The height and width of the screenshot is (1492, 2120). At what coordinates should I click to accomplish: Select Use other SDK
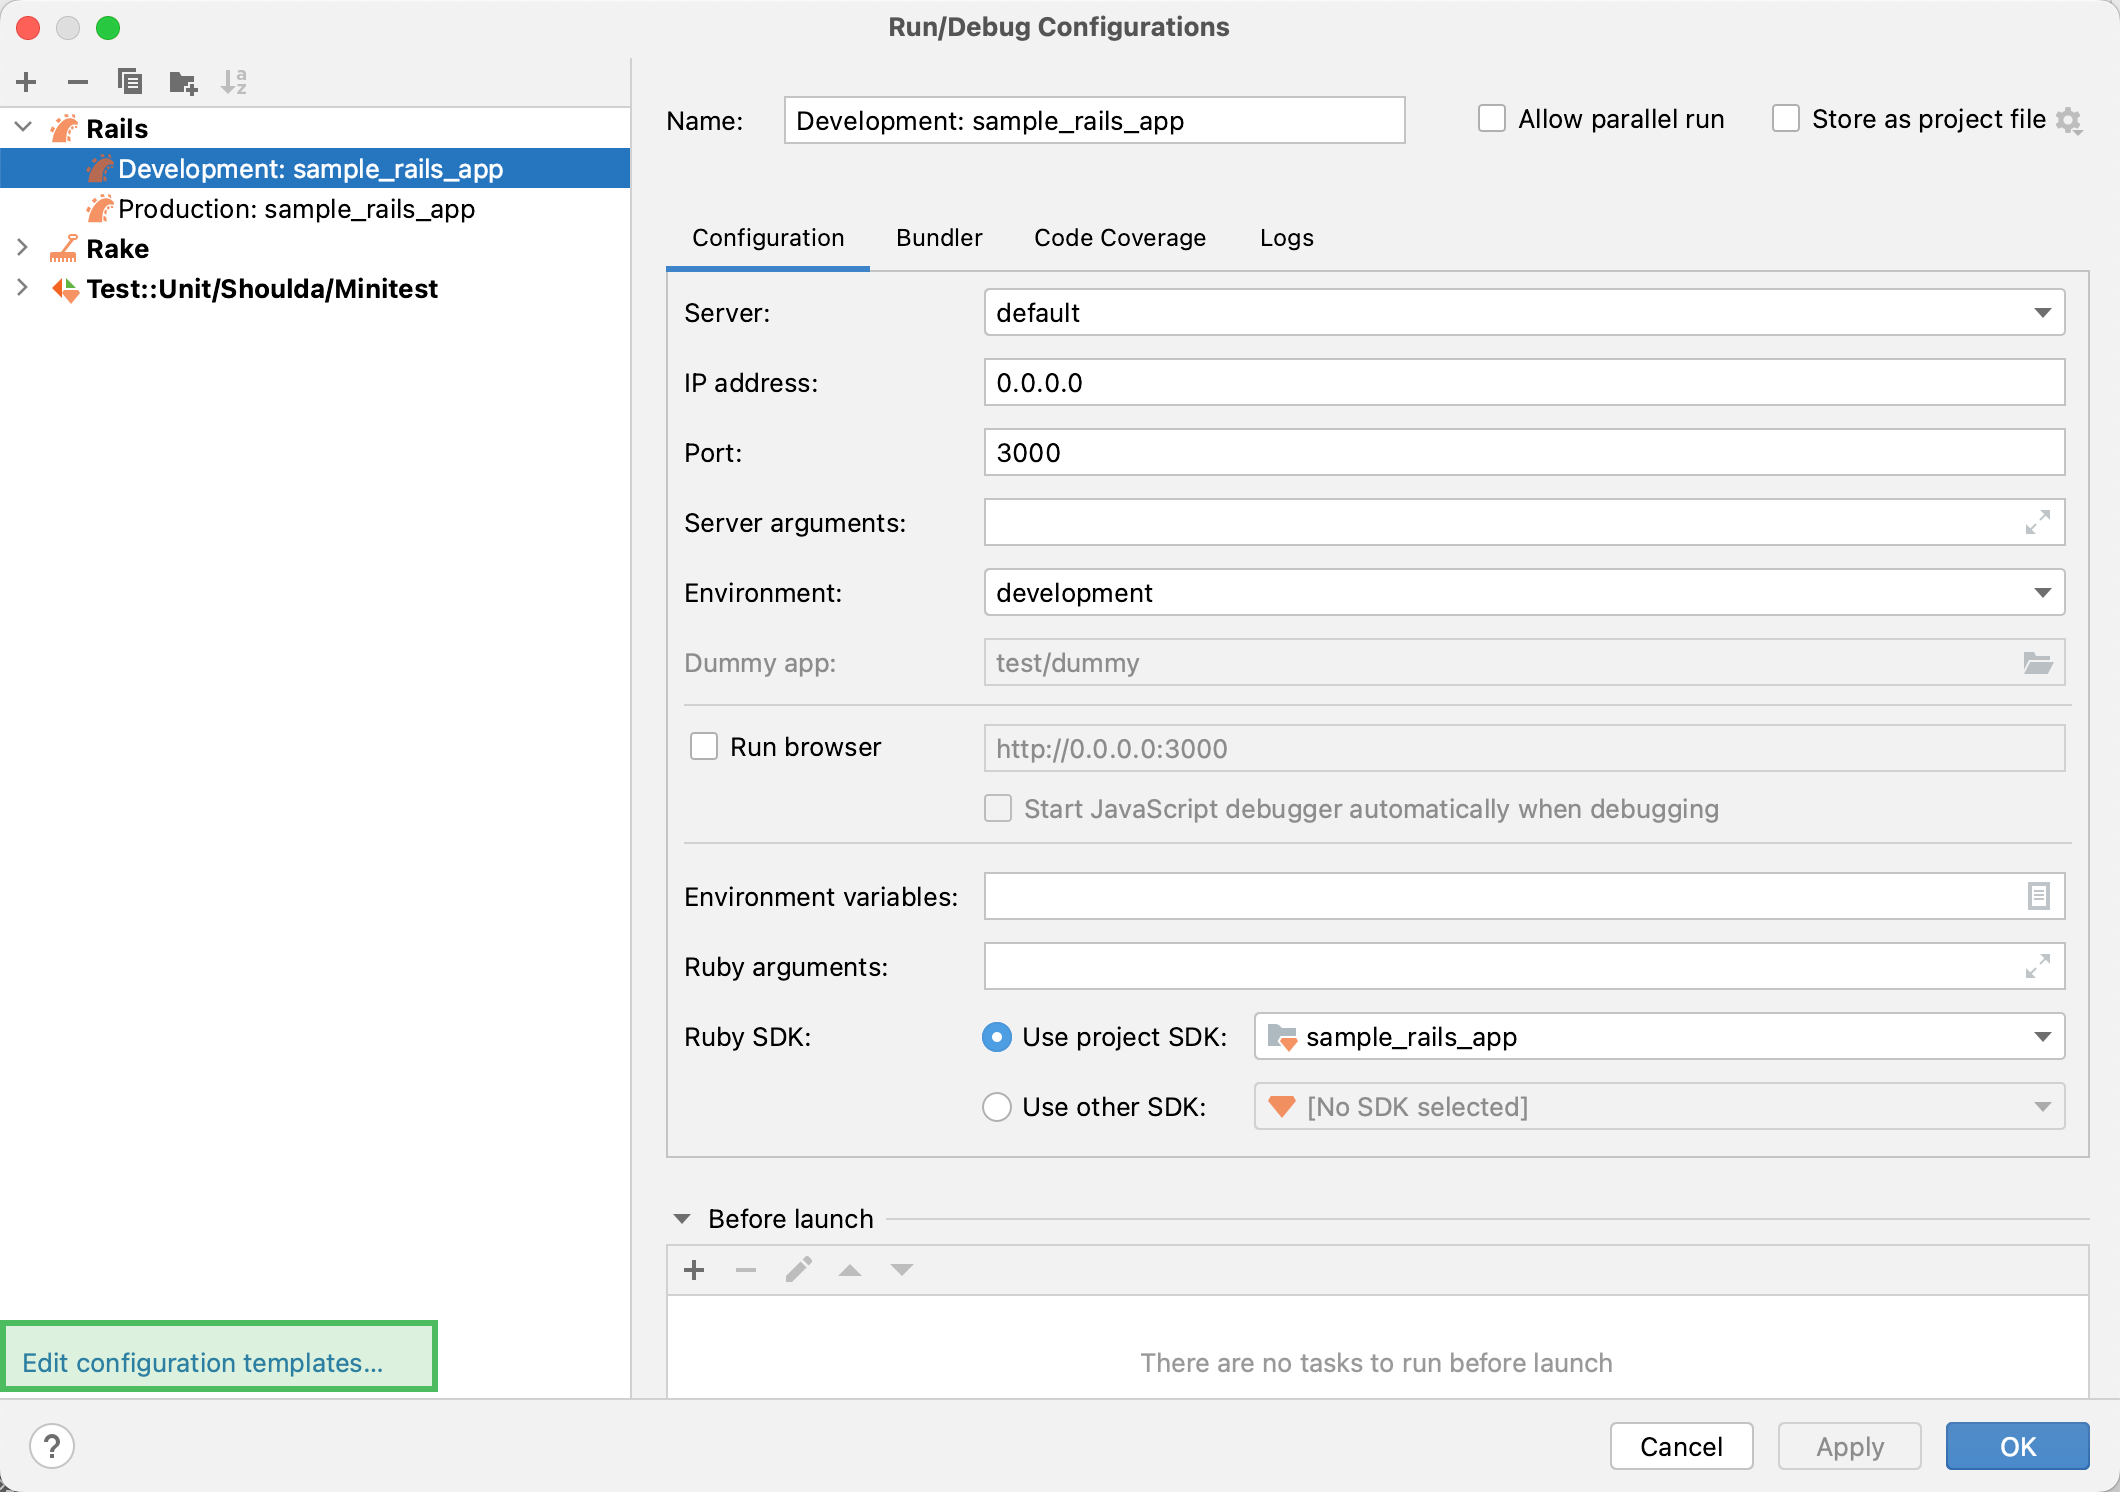tap(996, 1106)
